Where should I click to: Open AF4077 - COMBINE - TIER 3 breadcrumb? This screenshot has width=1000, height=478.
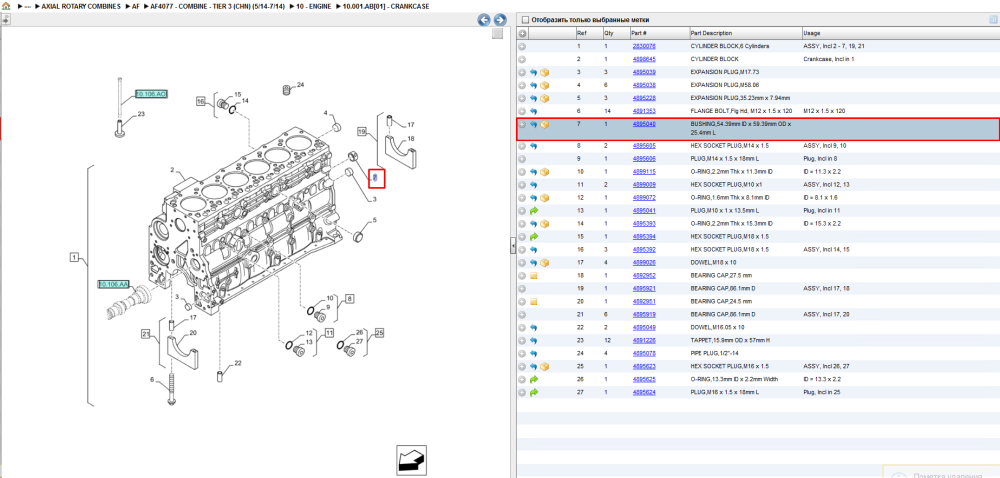coord(216,6)
